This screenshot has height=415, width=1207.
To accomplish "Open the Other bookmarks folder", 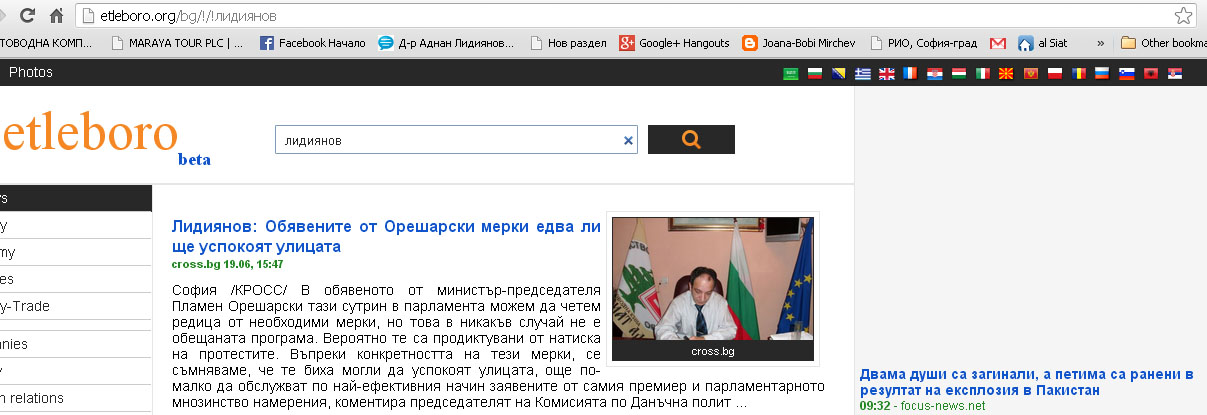I will pos(1163,43).
